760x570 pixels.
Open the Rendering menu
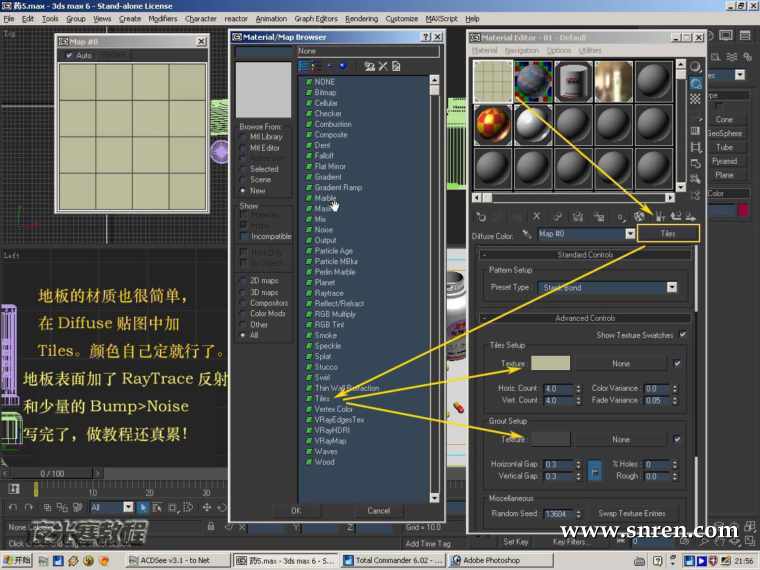361,19
